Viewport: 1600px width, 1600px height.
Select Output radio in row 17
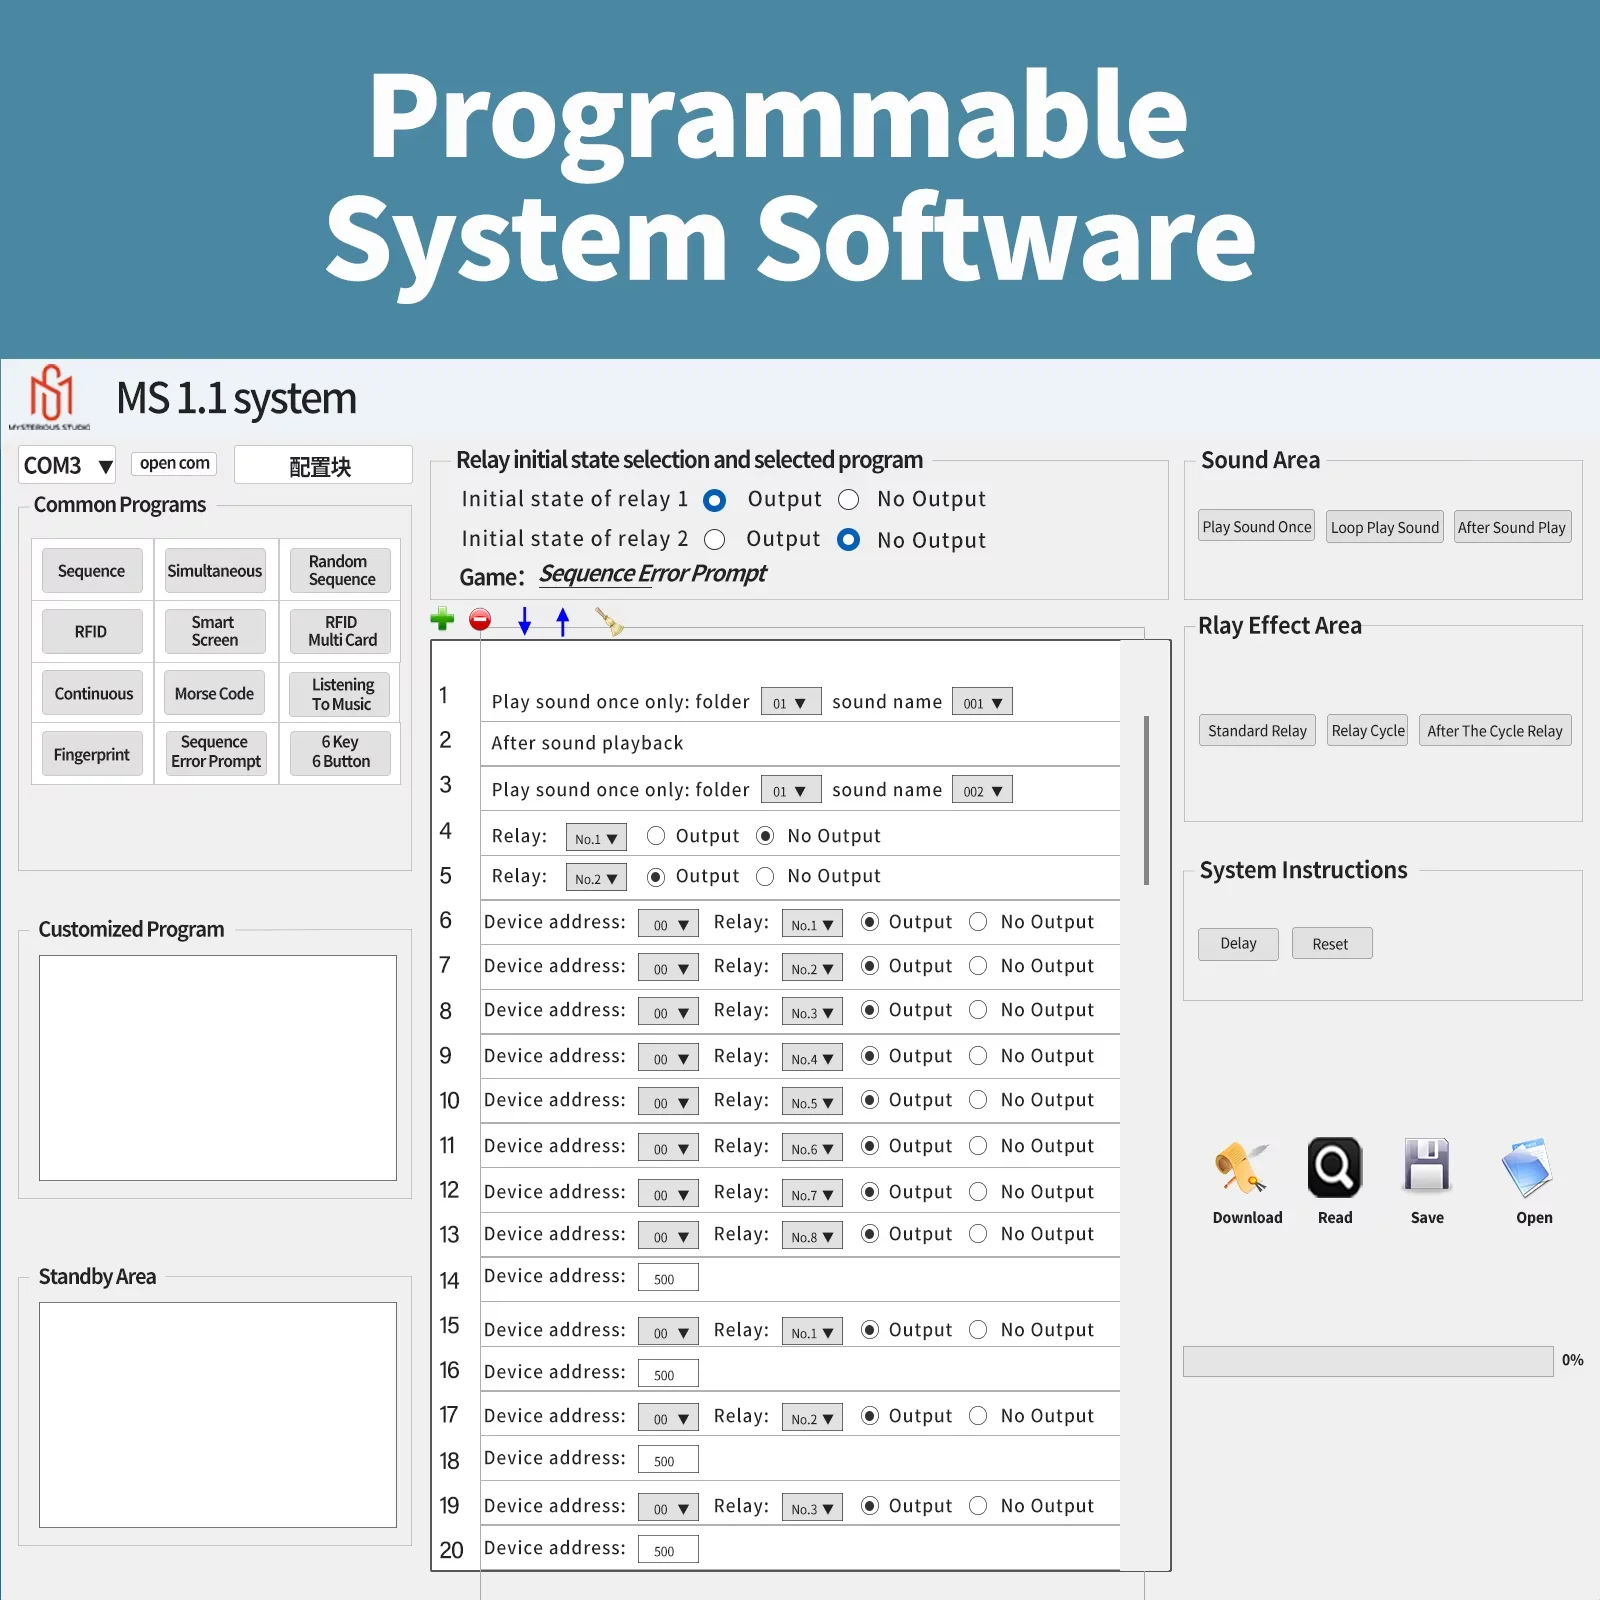(x=870, y=1416)
